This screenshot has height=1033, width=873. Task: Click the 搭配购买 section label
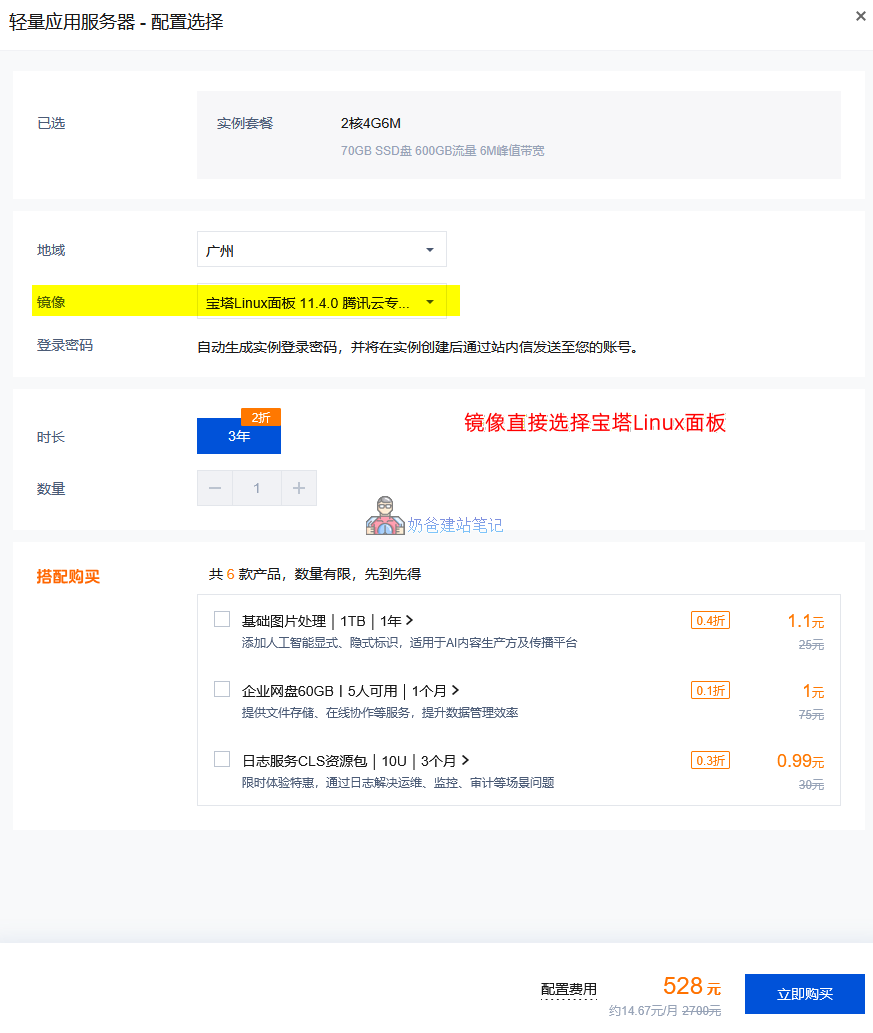pyautogui.click(x=67, y=577)
